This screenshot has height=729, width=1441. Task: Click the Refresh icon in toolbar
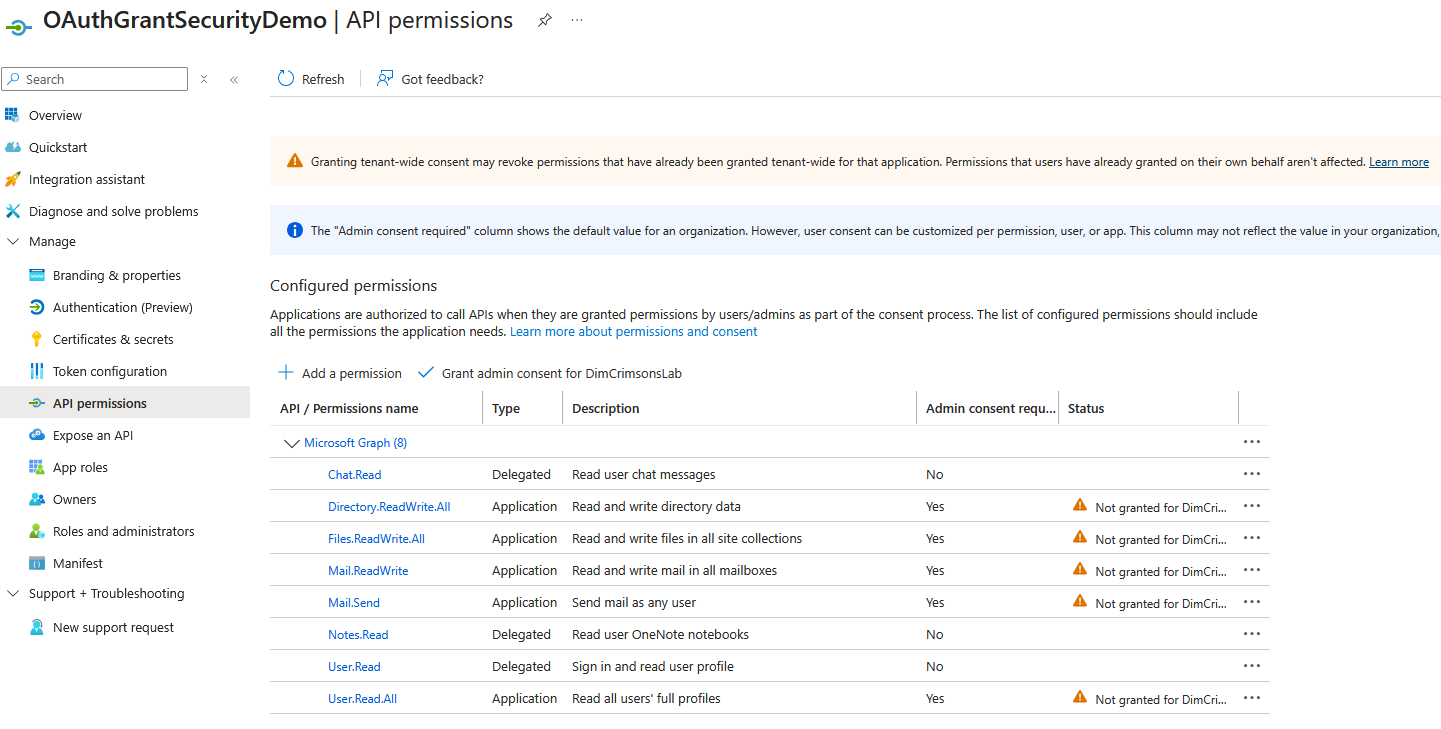286,79
